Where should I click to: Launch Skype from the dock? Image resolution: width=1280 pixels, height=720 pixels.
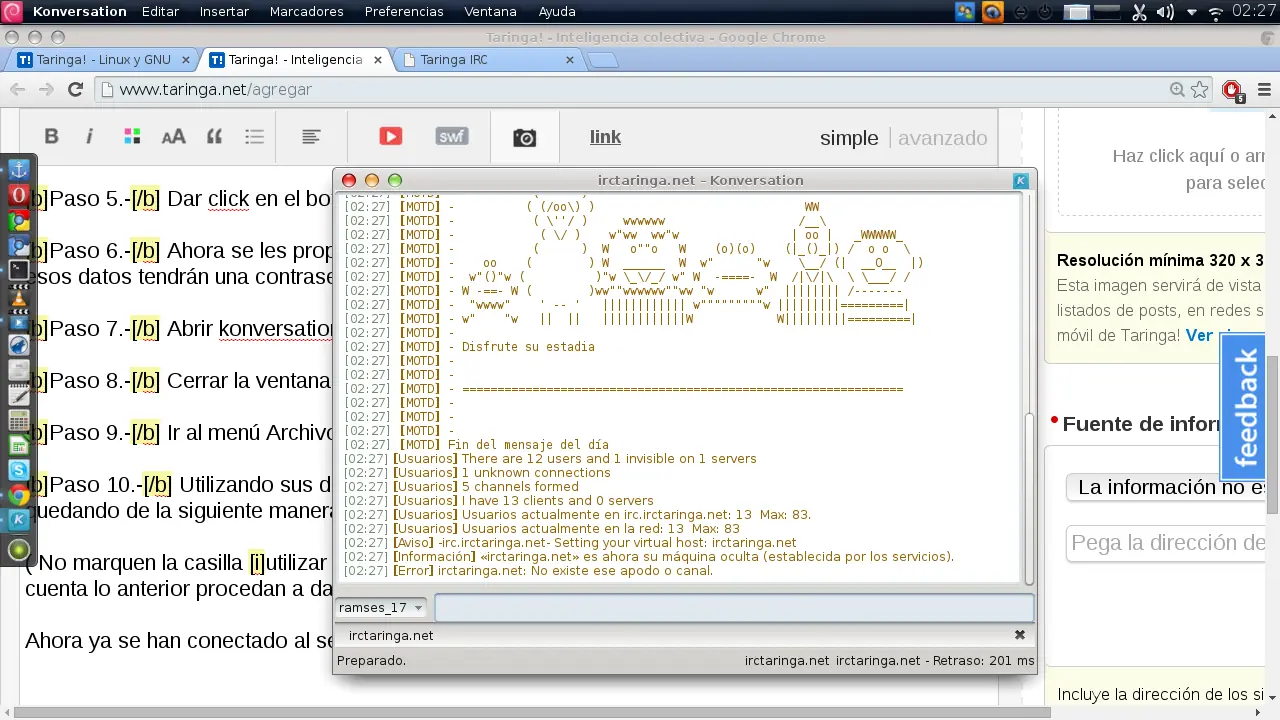pos(18,469)
